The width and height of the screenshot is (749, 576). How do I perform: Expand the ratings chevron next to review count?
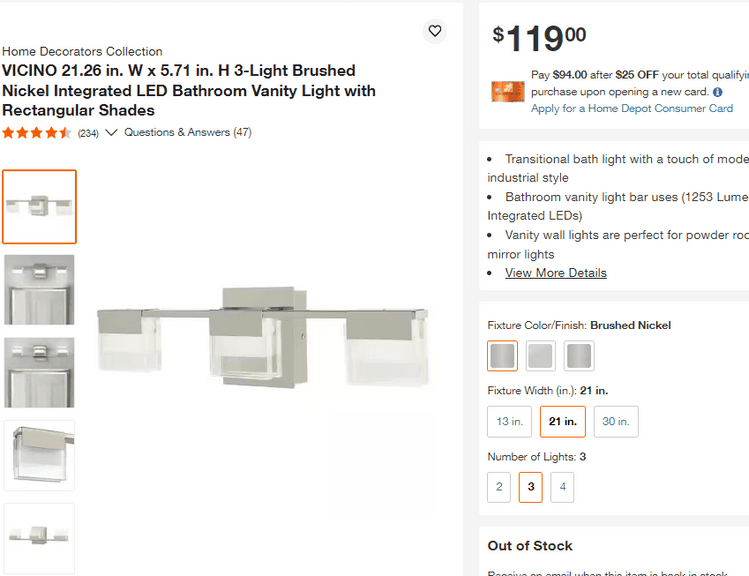tap(111, 132)
